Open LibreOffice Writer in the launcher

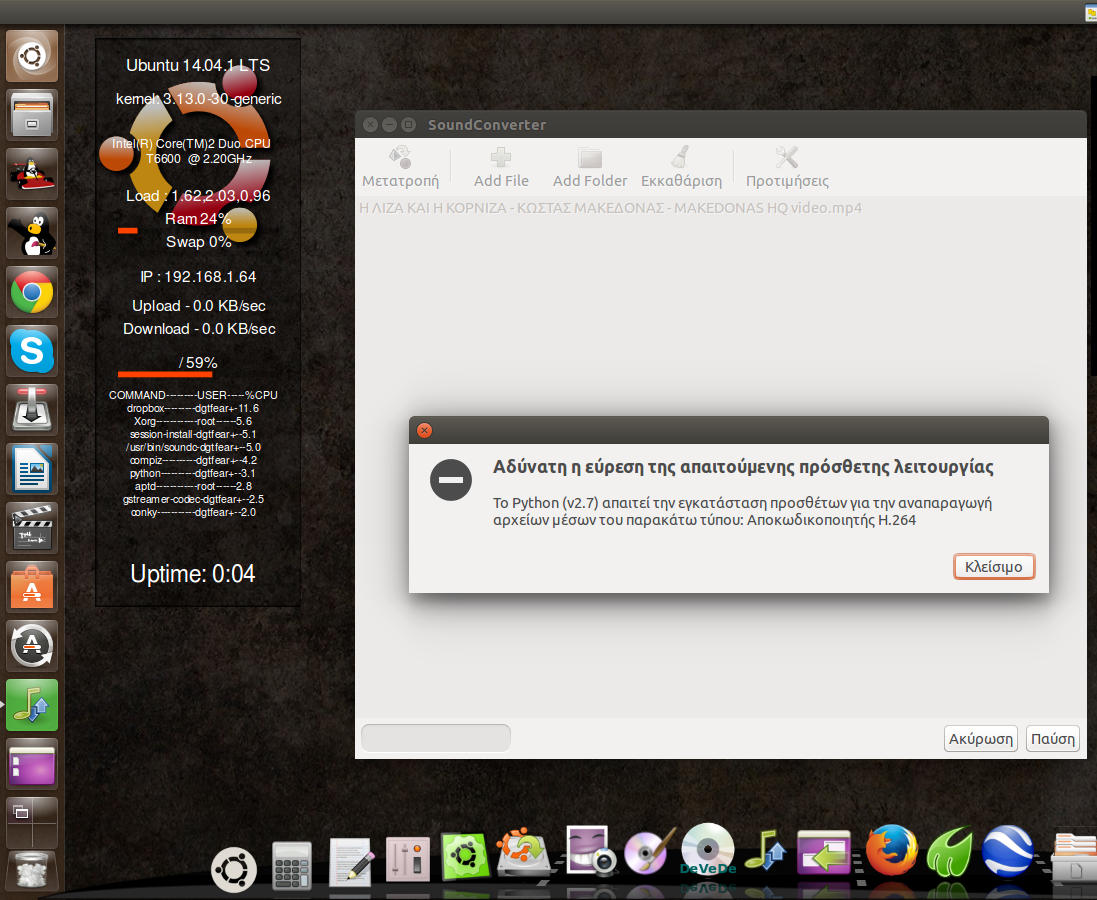pos(32,469)
